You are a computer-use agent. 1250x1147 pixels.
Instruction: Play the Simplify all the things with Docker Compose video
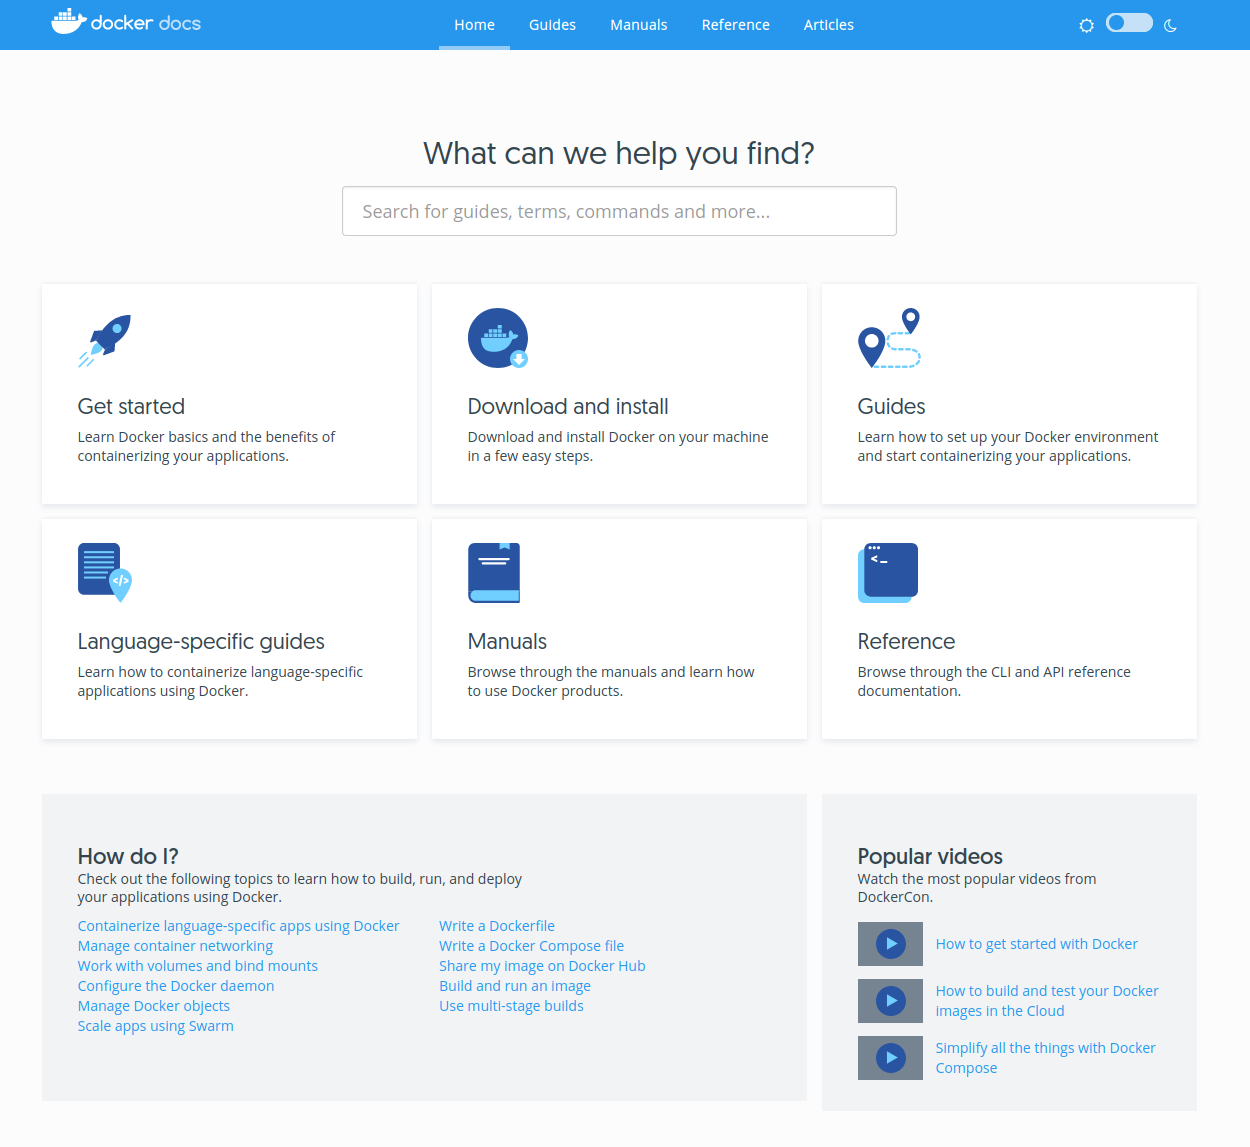(x=890, y=1057)
